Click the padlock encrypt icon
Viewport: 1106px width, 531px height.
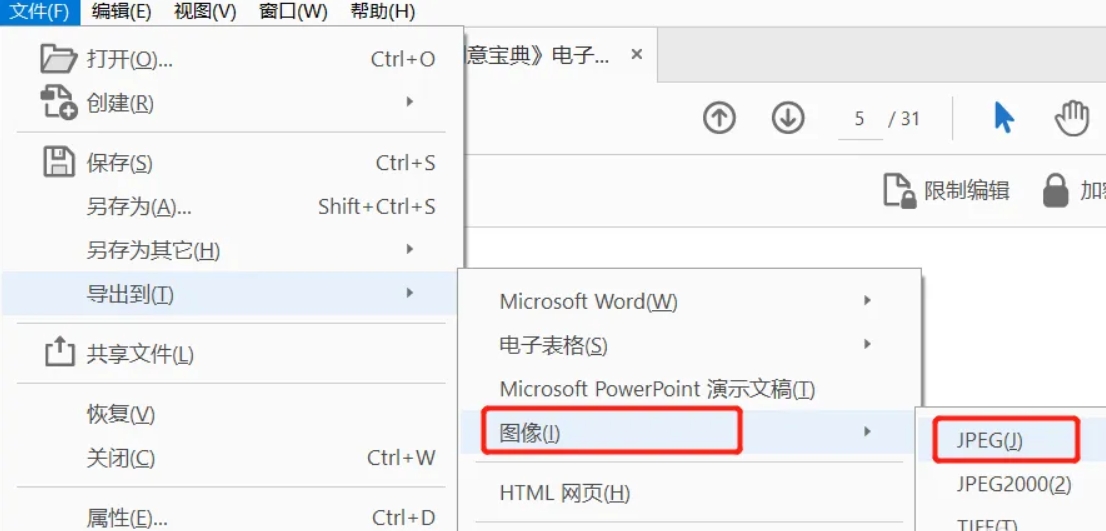click(1055, 190)
